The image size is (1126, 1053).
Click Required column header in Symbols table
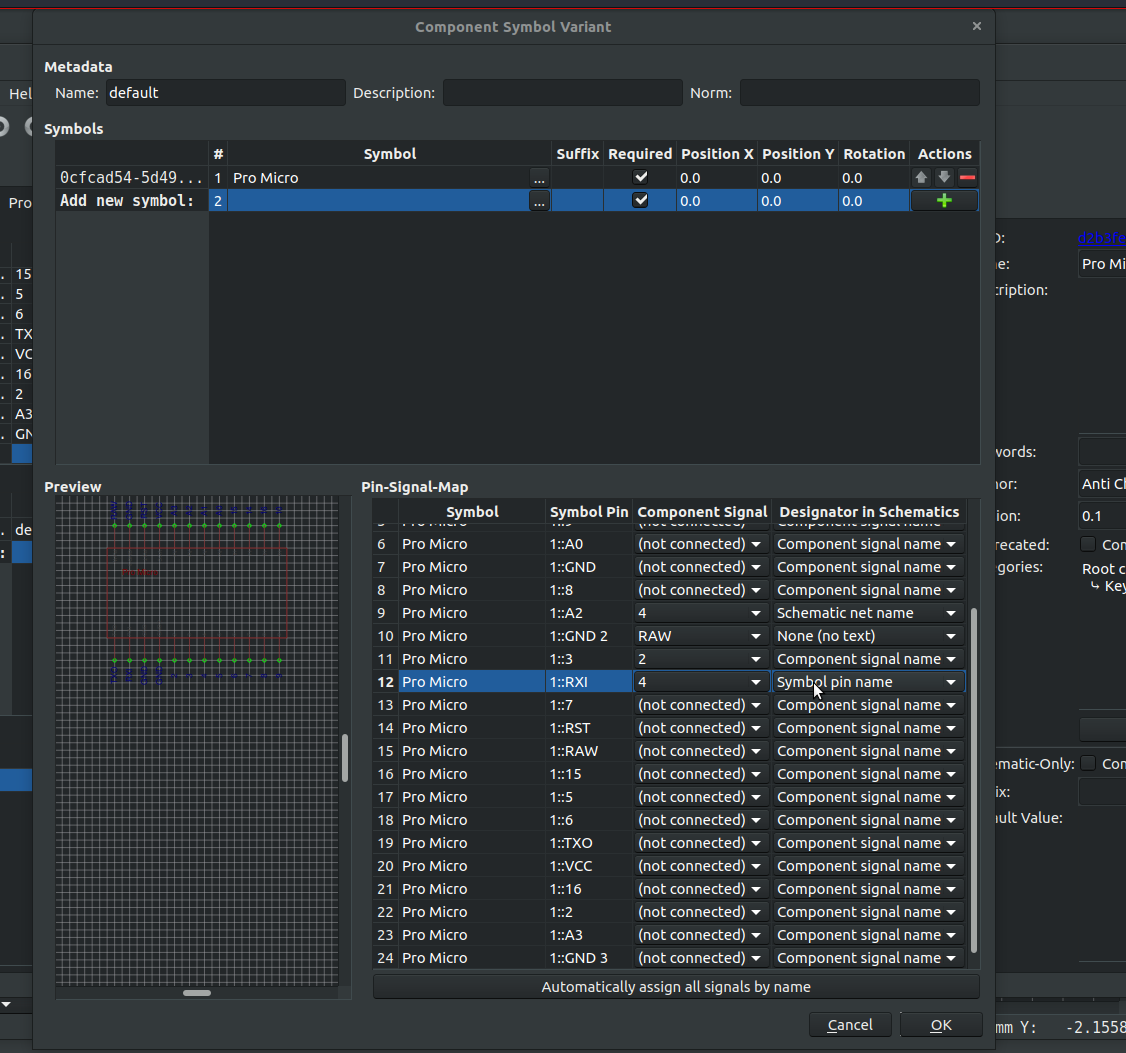[x=640, y=154]
